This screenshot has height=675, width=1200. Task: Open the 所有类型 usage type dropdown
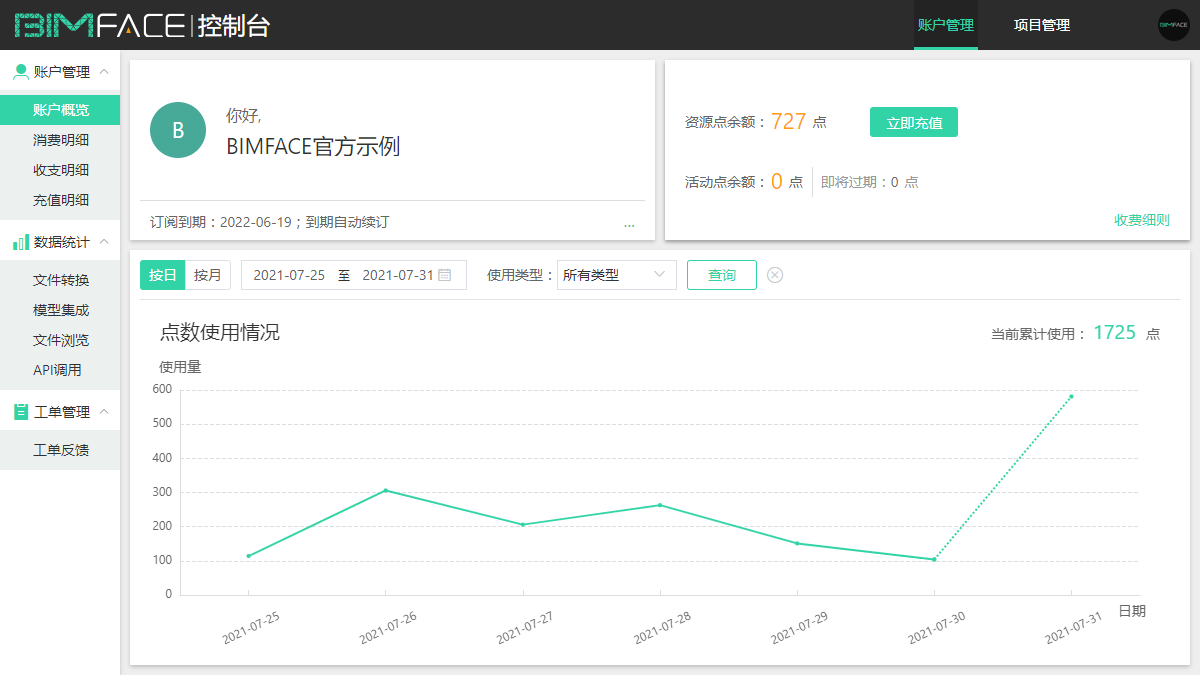tap(616, 275)
